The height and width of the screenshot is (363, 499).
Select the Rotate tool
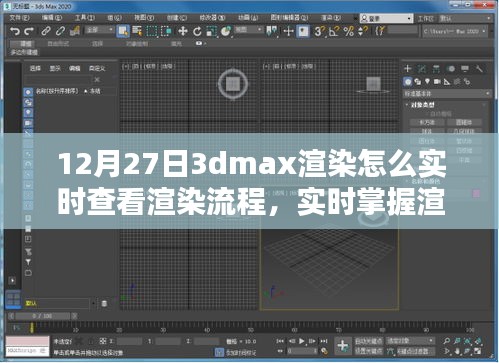(x=197, y=31)
